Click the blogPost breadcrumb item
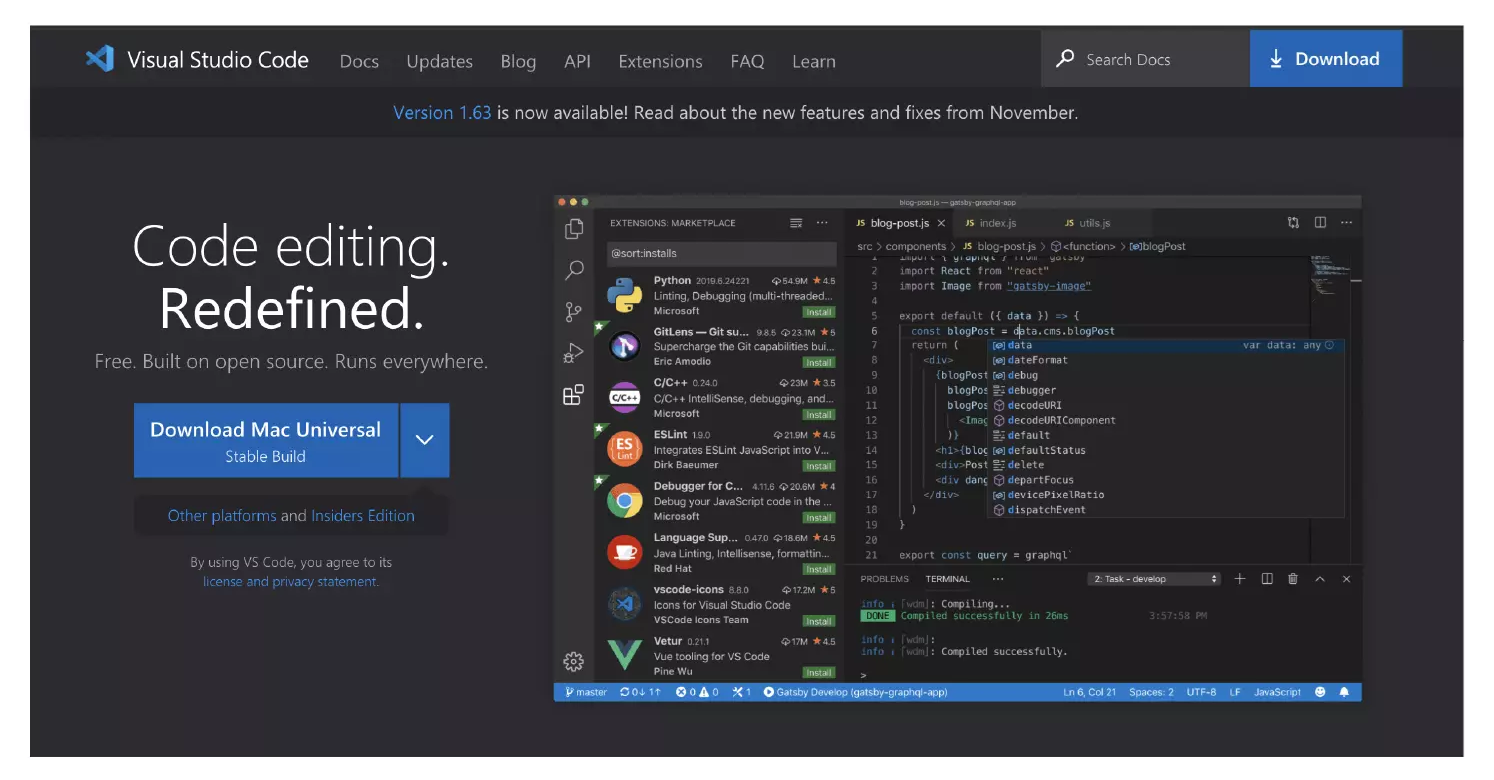Image resolution: width=1494 pixels, height=780 pixels. [x=1157, y=246]
